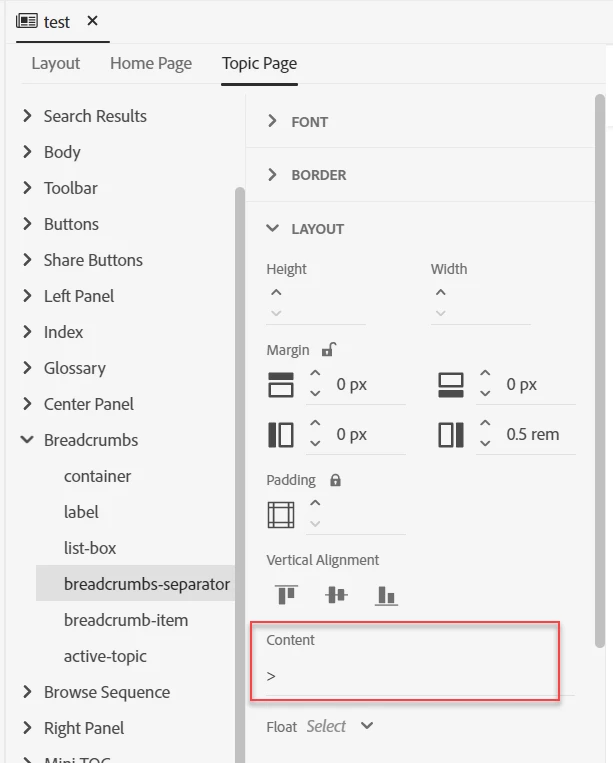
Task: Expand the Search Results tree node
Action: pyautogui.click(x=27, y=116)
